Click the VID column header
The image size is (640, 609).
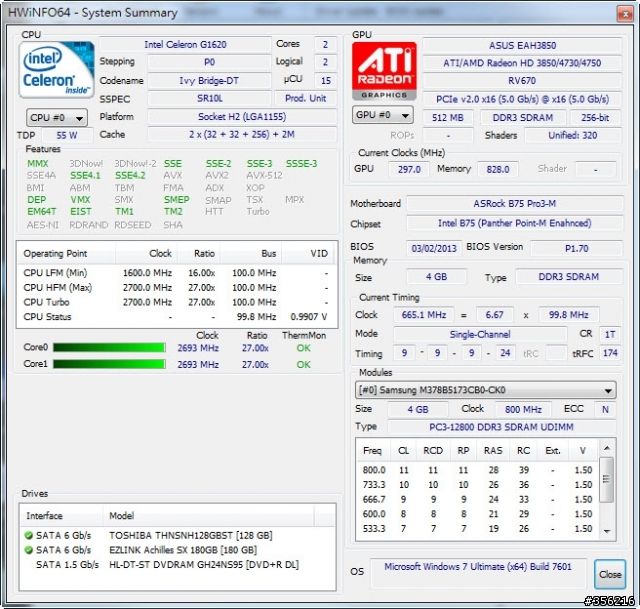(x=307, y=253)
